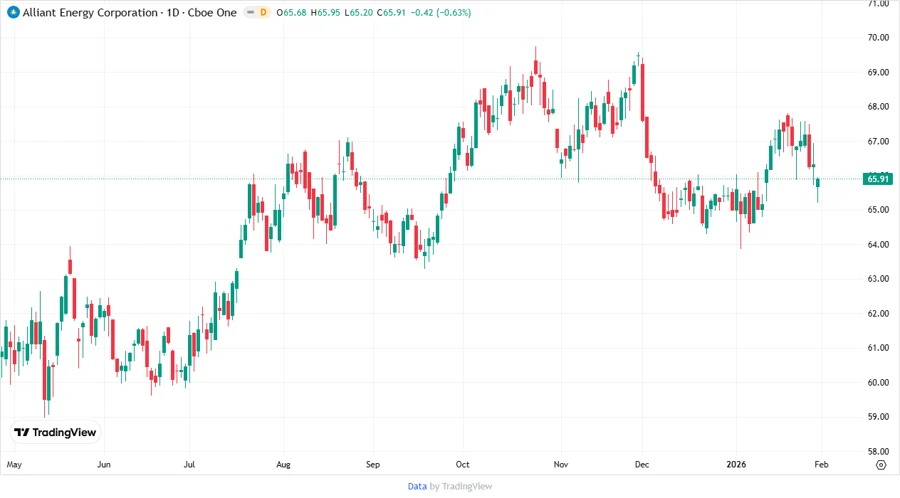
Task: Click the 59.00 price axis label
Action: point(878,417)
